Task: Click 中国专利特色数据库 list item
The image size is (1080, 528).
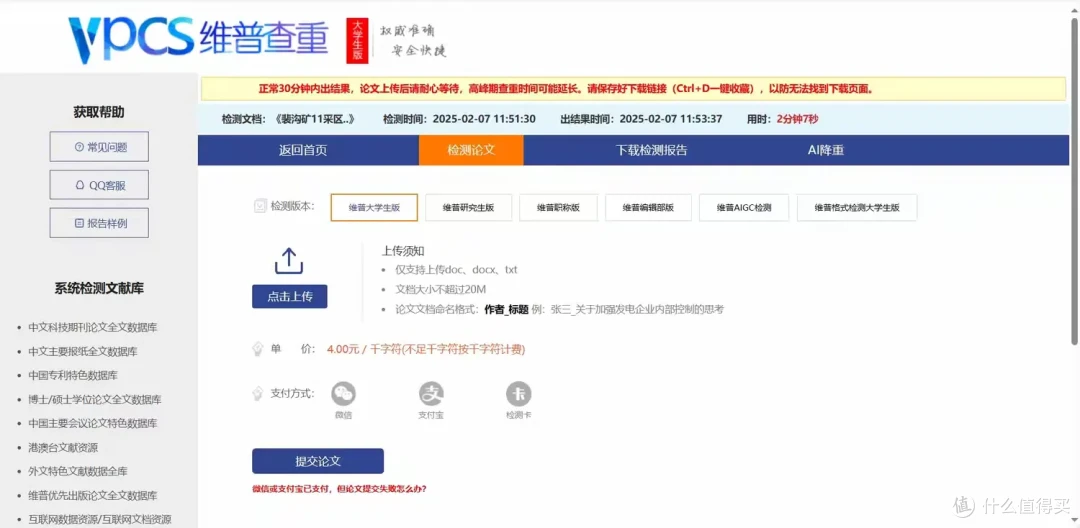Action: 73,375
